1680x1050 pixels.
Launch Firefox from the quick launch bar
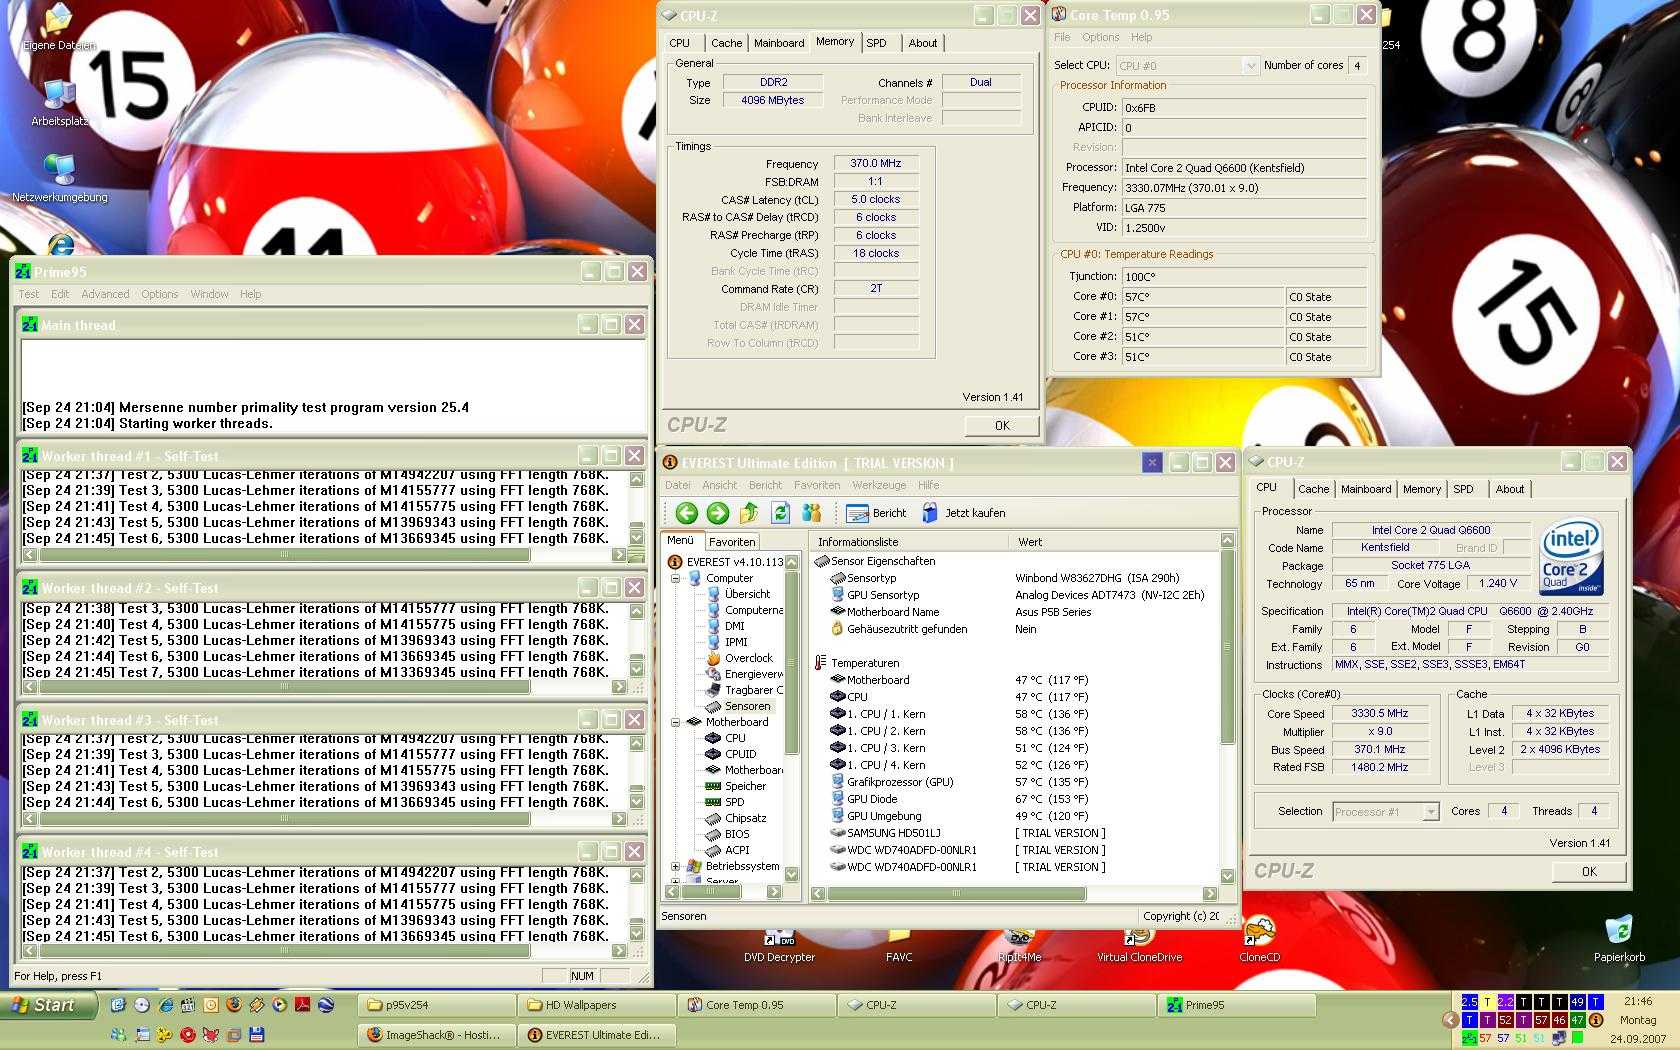click(x=234, y=1005)
